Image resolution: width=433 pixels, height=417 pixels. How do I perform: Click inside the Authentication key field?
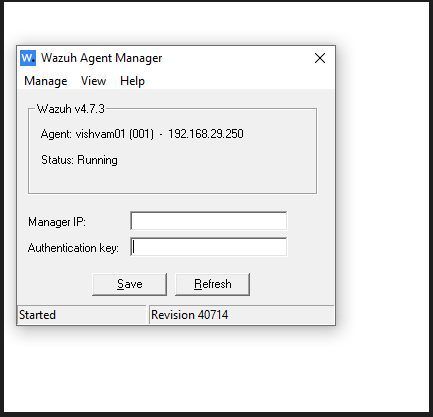(209, 247)
